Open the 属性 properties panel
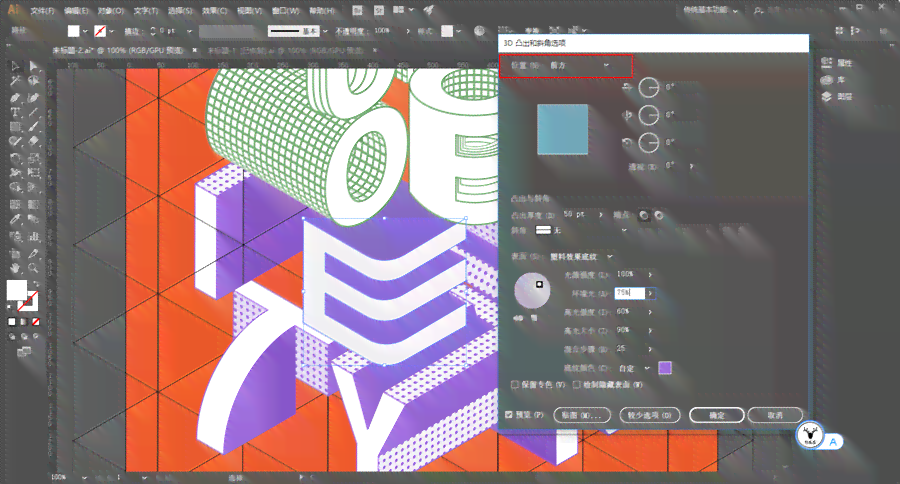900x484 pixels. tap(837, 63)
